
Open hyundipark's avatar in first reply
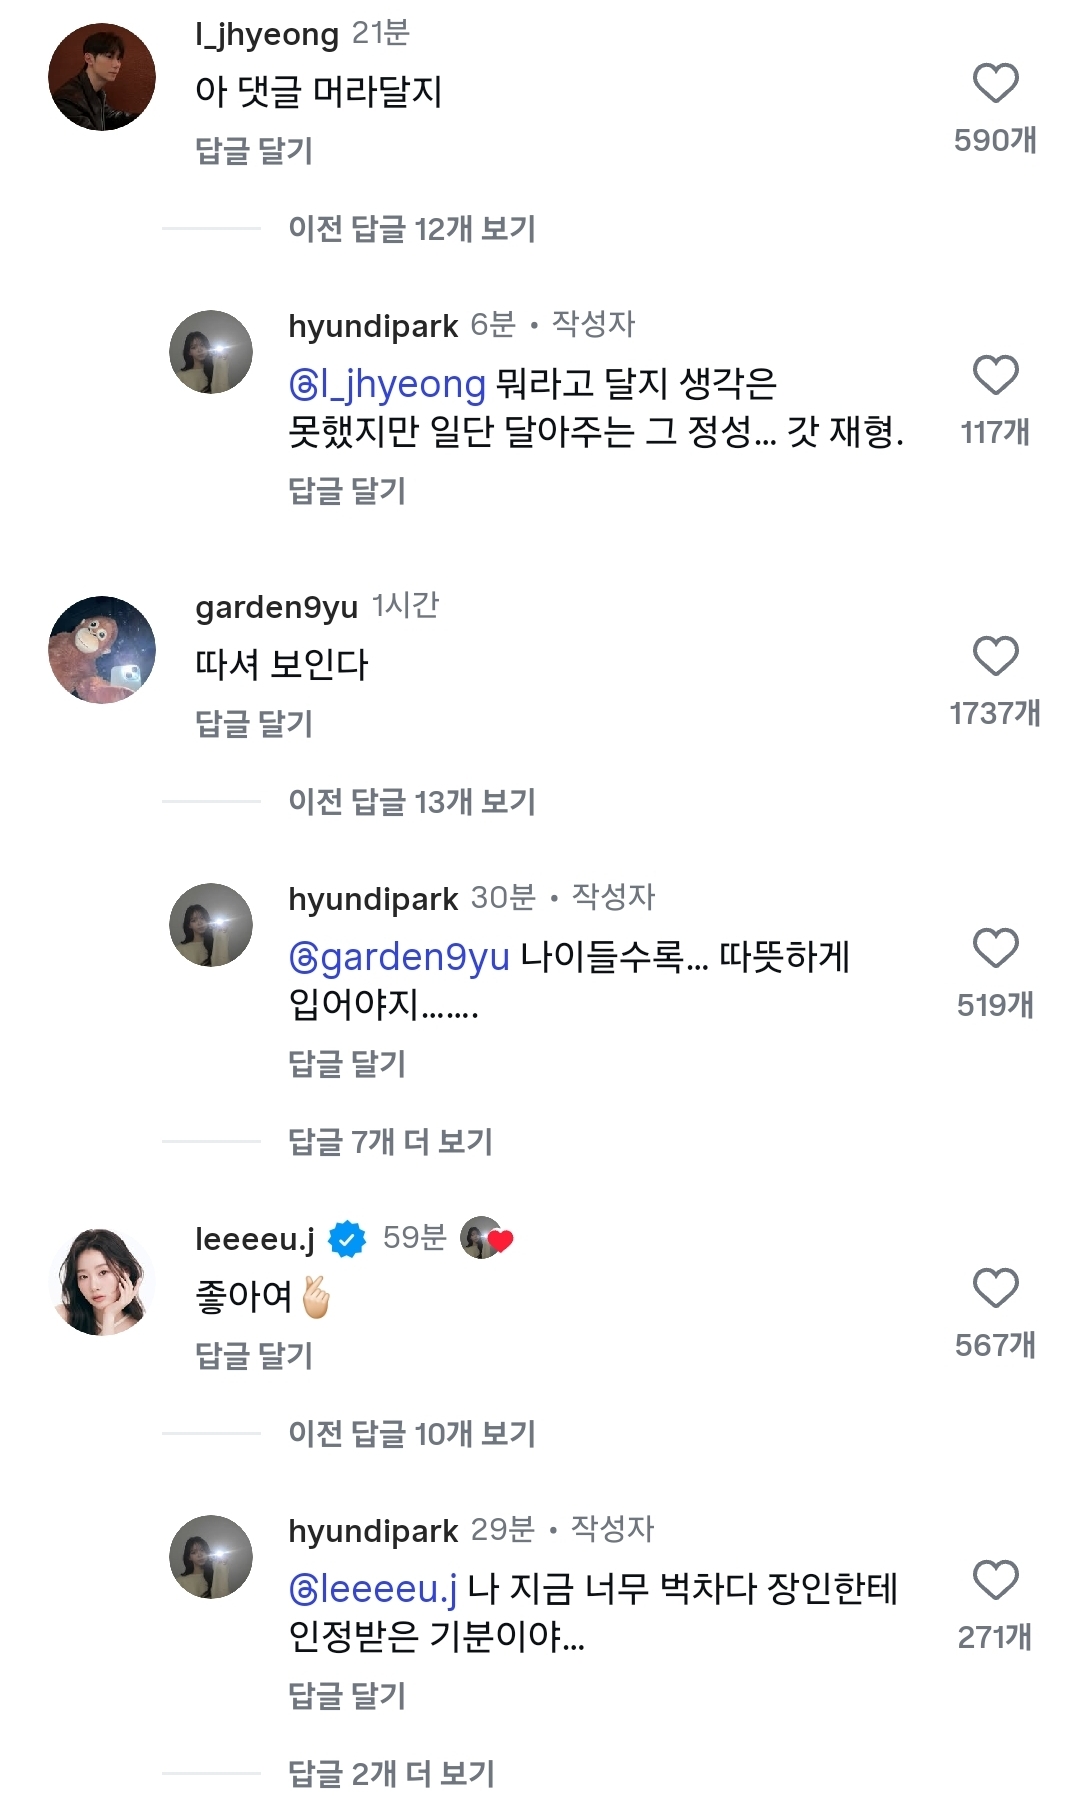click(x=211, y=352)
